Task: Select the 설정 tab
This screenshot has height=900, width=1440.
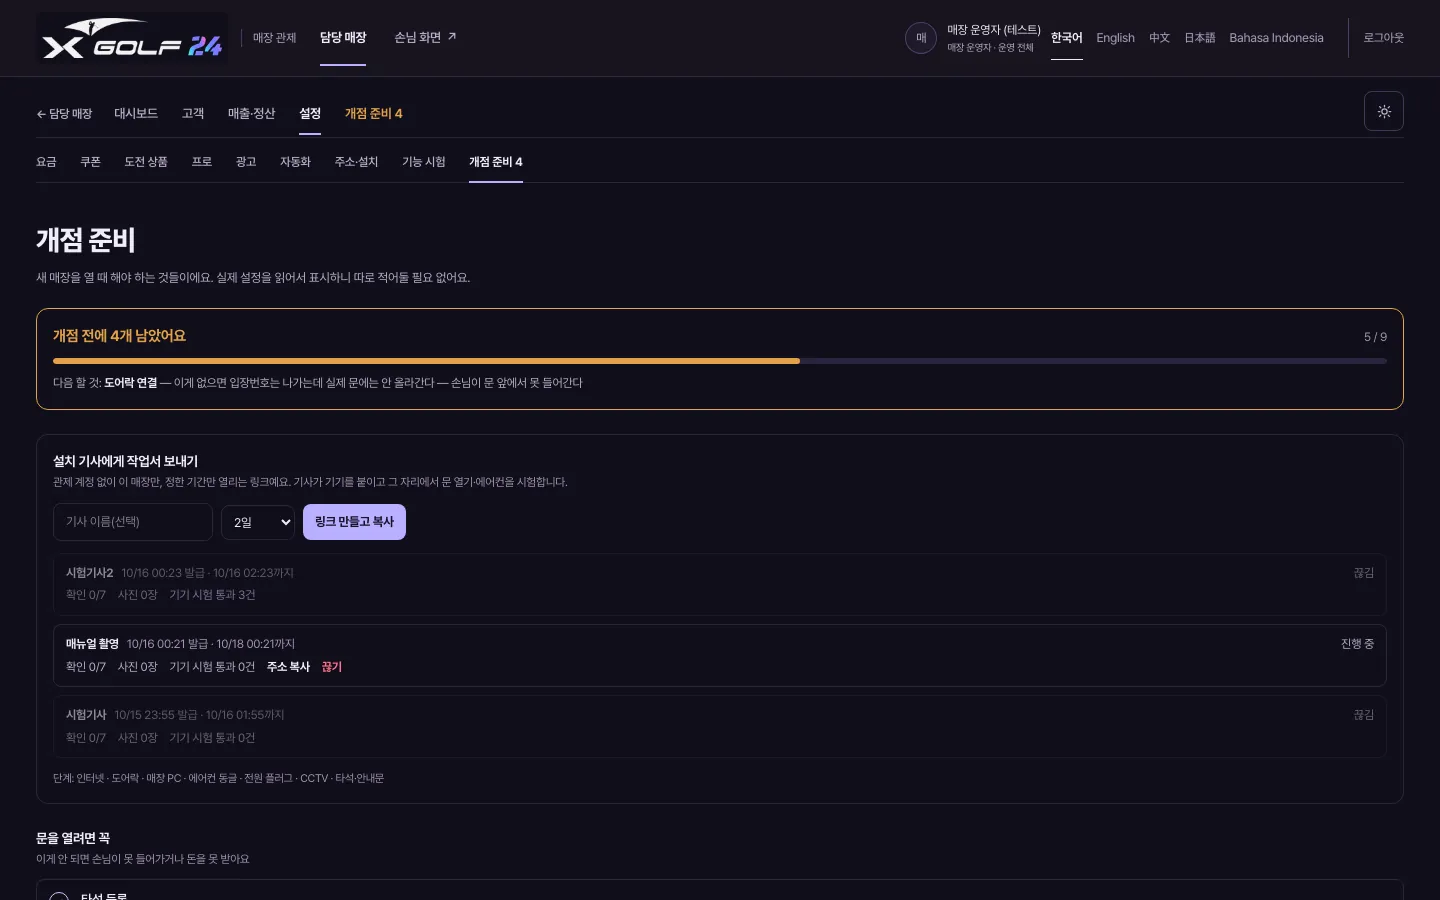Action: pos(310,114)
